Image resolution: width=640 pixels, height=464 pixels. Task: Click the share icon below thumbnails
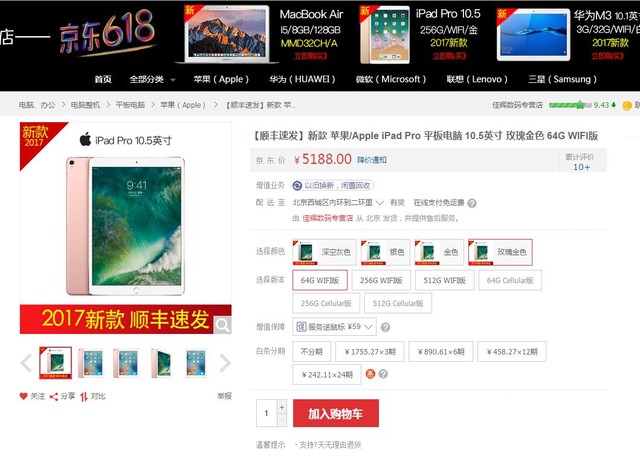[53, 397]
